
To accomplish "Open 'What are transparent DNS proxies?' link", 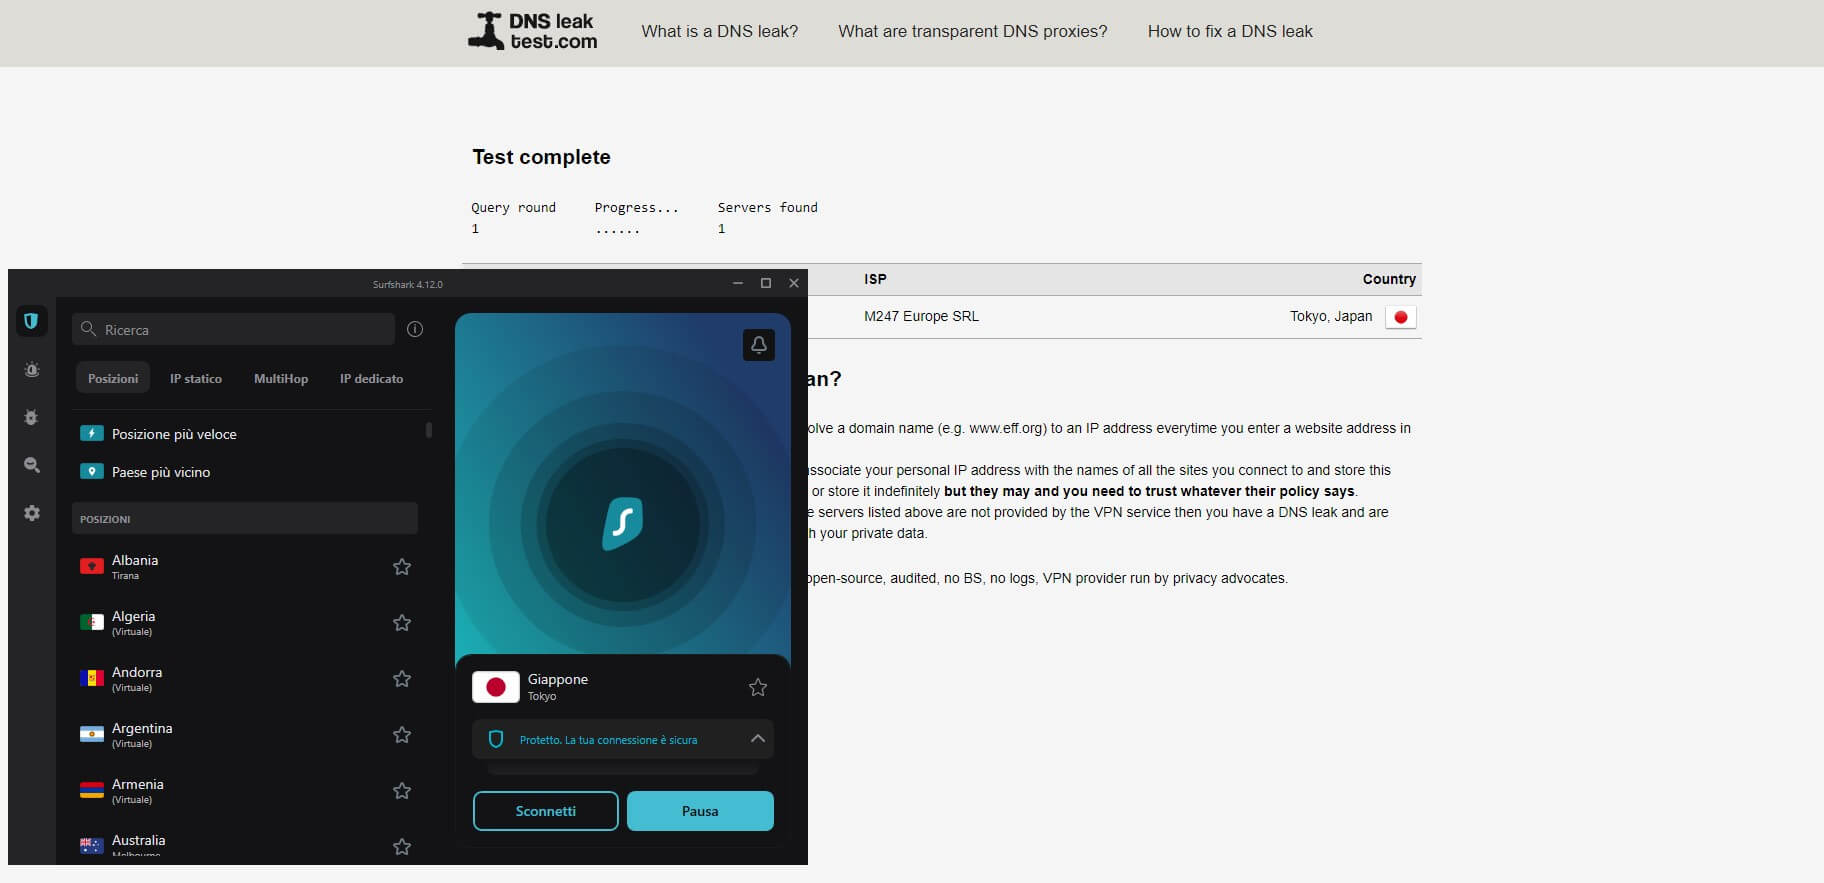I will pos(973,31).
